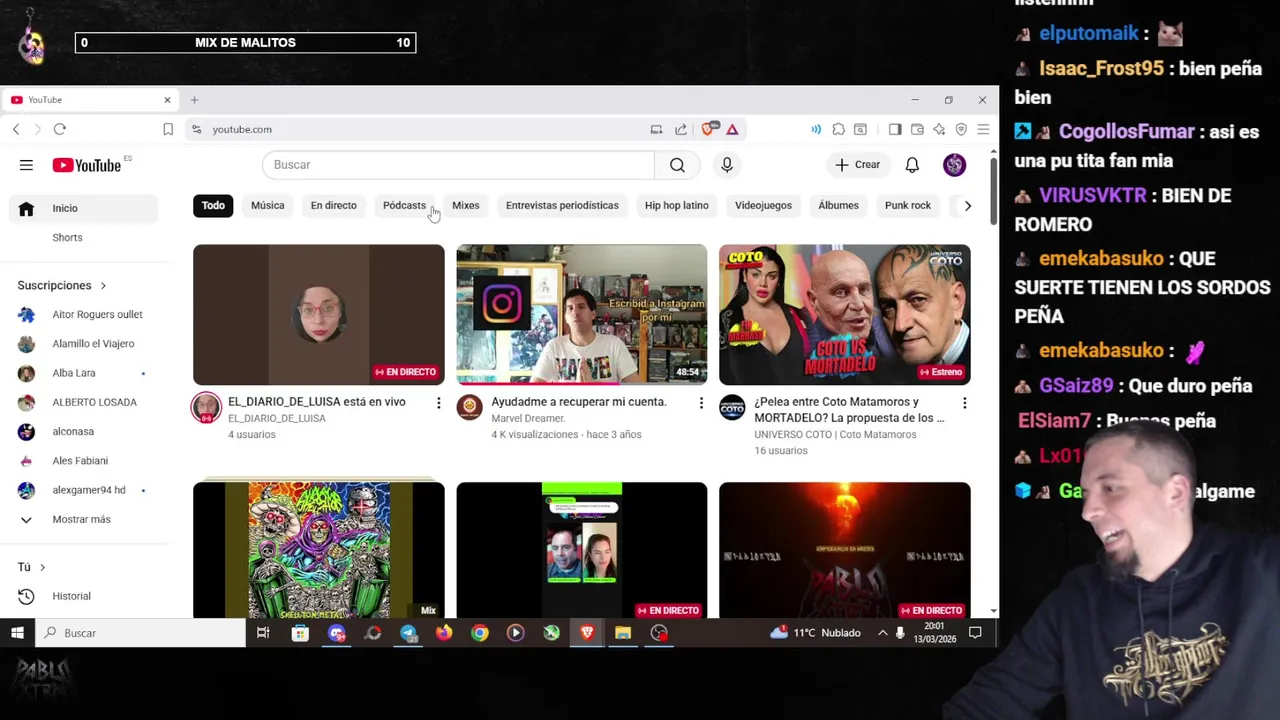Select the Música filter chip
This screenshot has width=1280, height=720.
(x=267, y=205)
